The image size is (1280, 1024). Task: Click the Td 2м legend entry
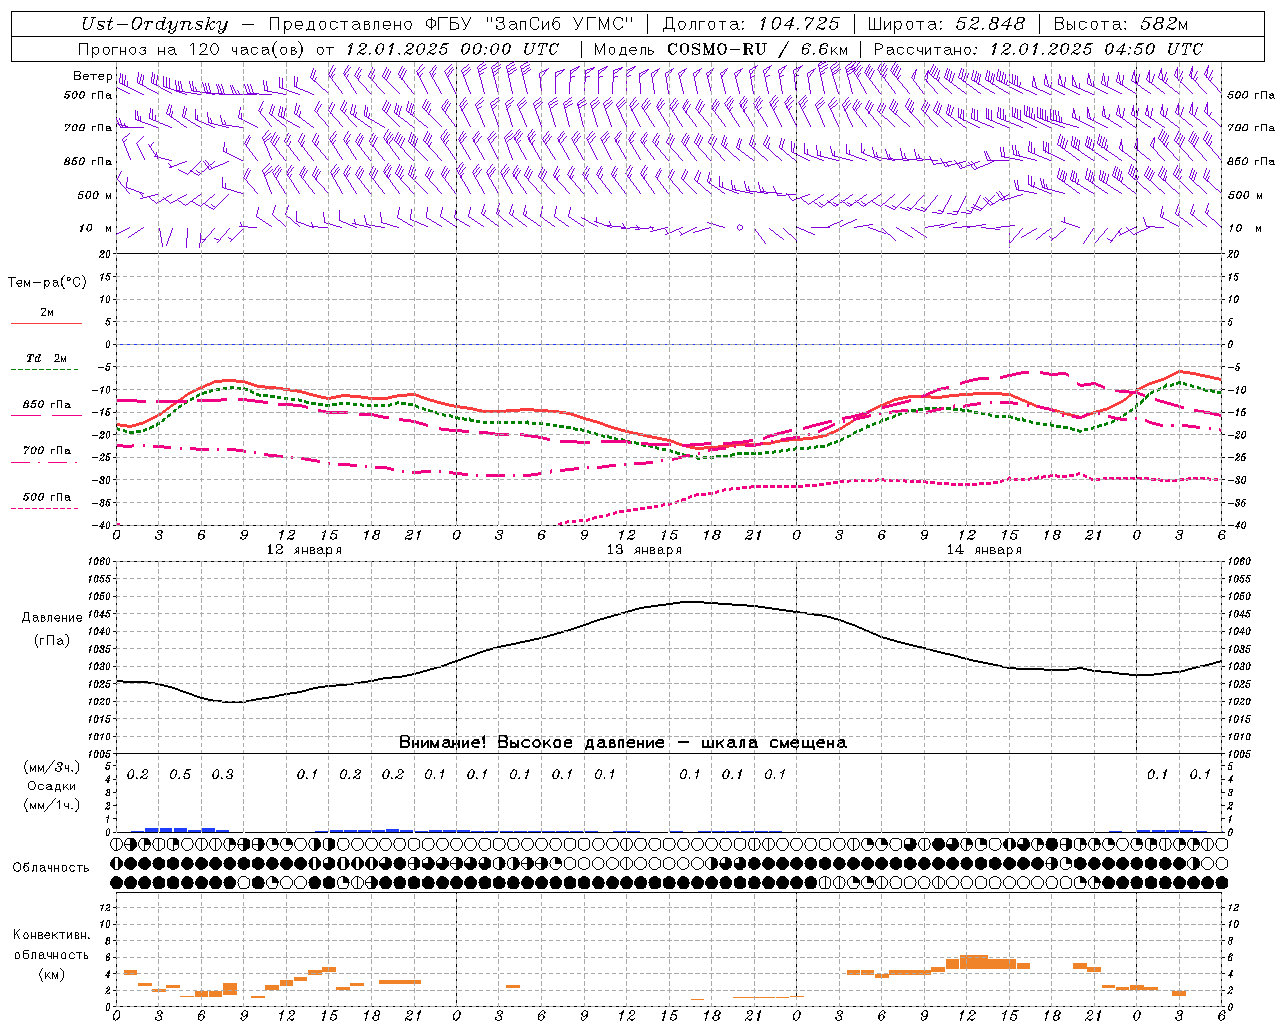pos(47,358)
